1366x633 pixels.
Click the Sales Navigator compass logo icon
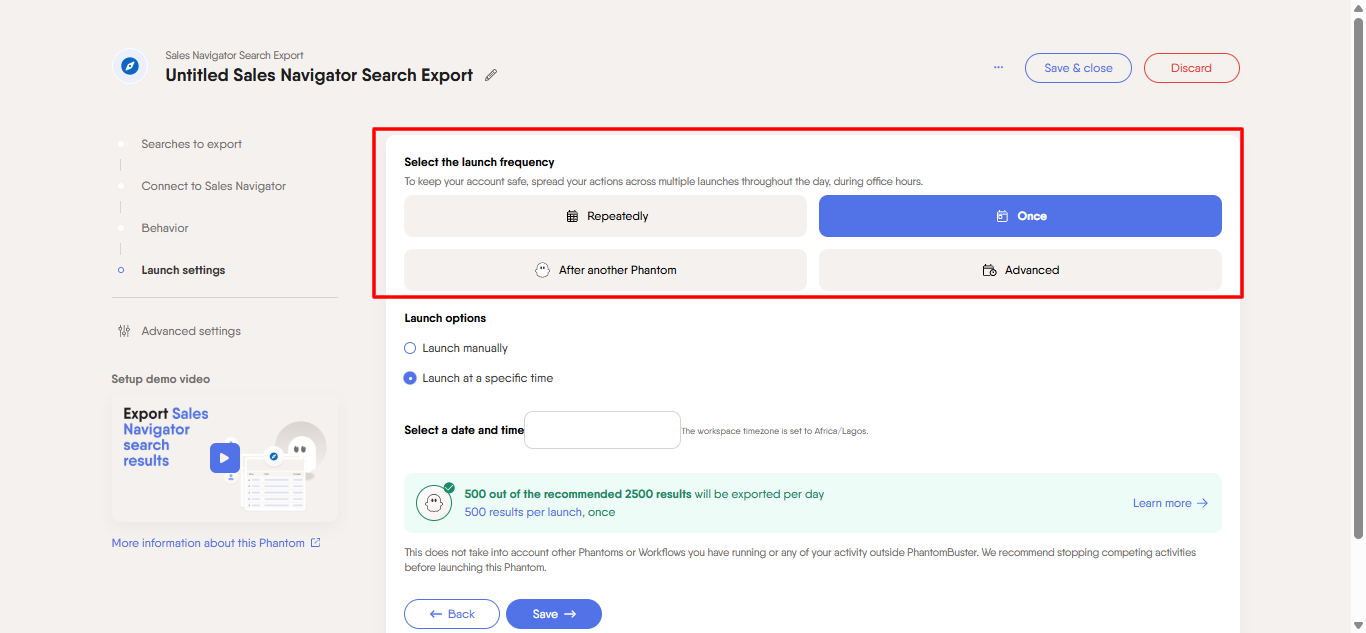(x=129, y=67)
